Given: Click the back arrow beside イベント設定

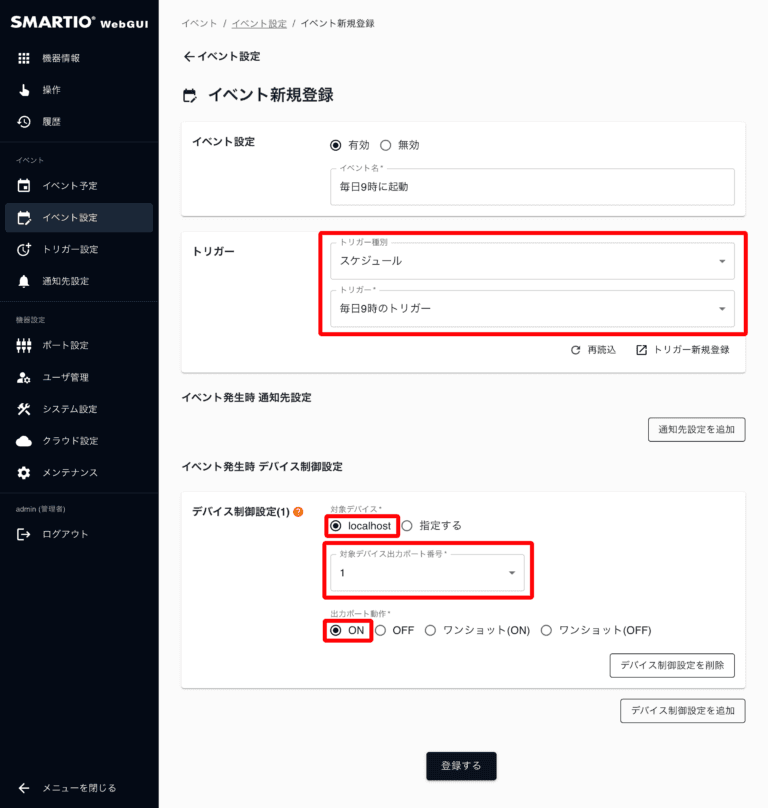Looking at the screenshot, I should click(189, 57).
